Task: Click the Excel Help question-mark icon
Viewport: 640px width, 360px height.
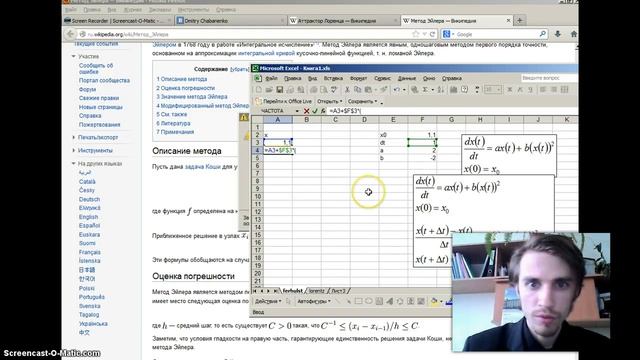Action: (464, 90)
